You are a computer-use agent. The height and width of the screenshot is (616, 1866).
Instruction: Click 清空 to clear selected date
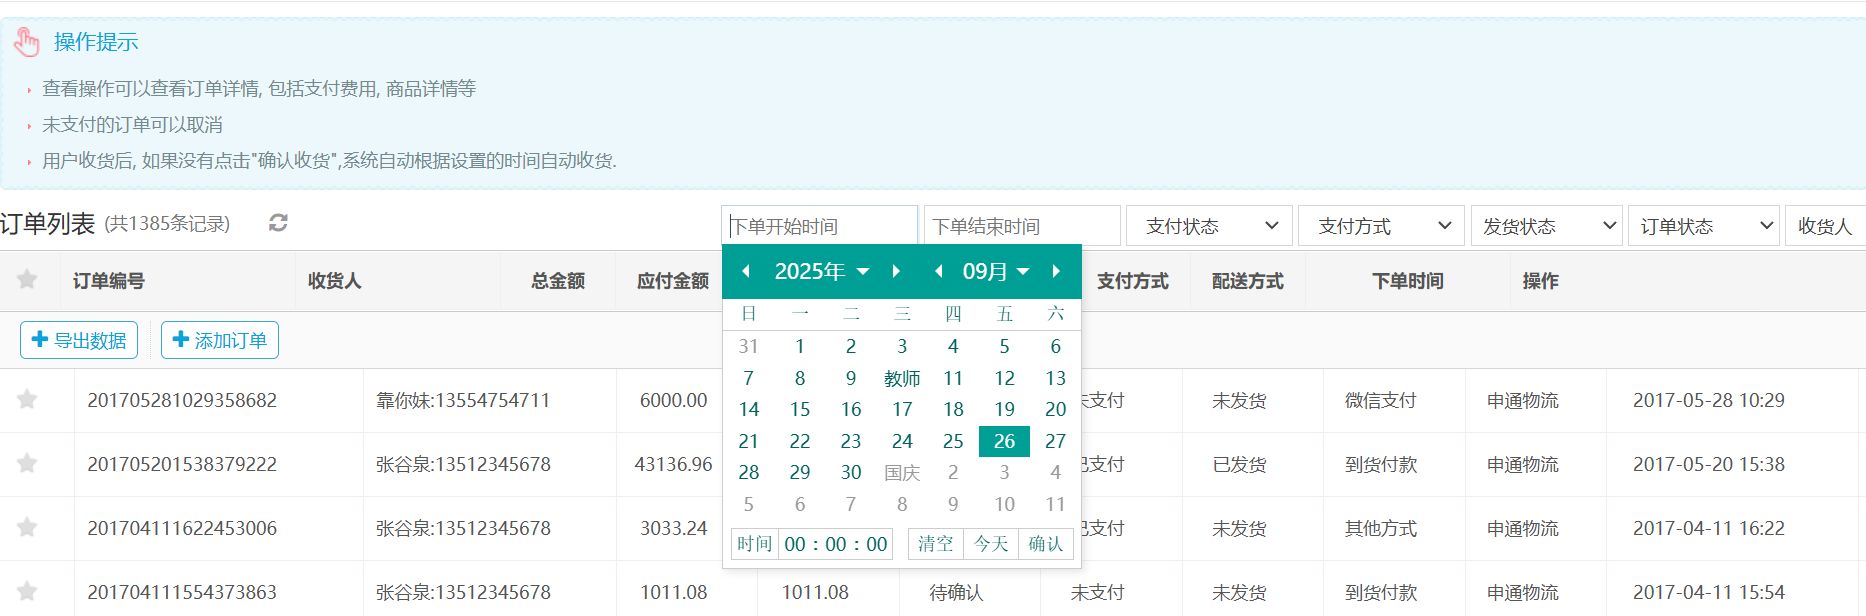pyautogui.click(x=936, y=544)
